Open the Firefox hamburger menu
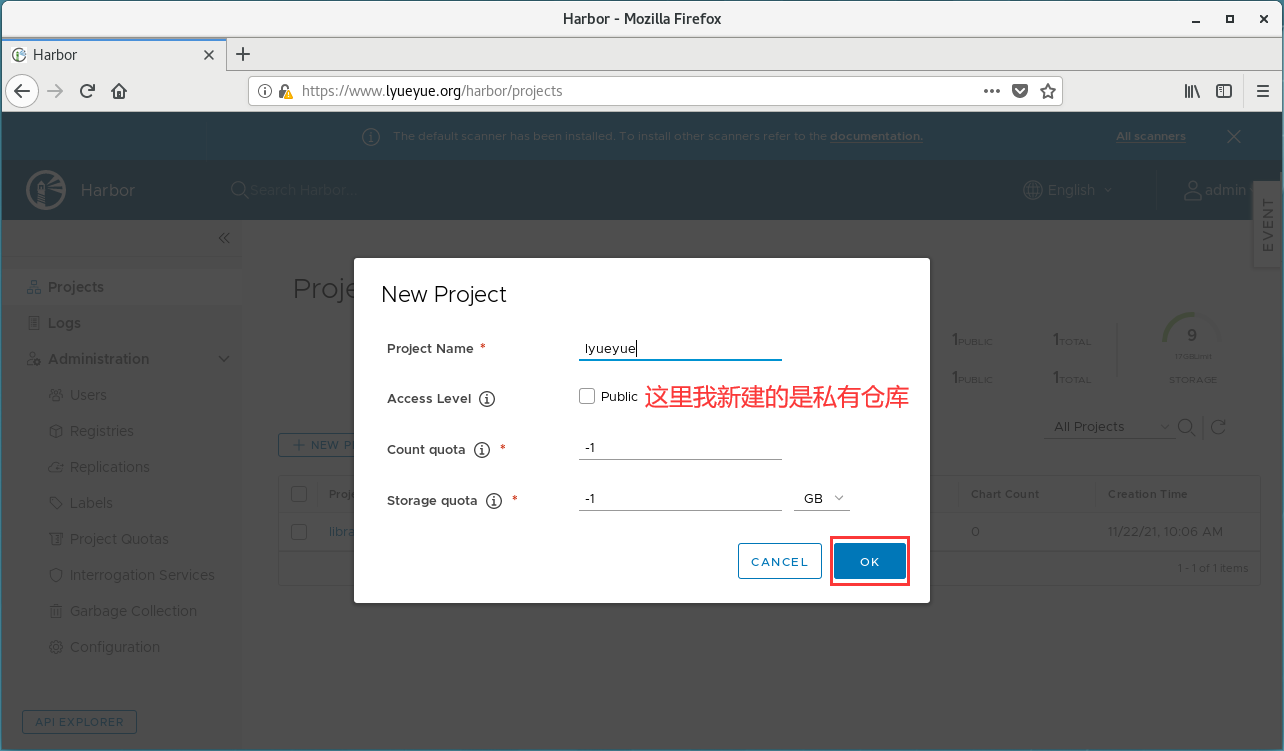 (x=1263, y=91)
